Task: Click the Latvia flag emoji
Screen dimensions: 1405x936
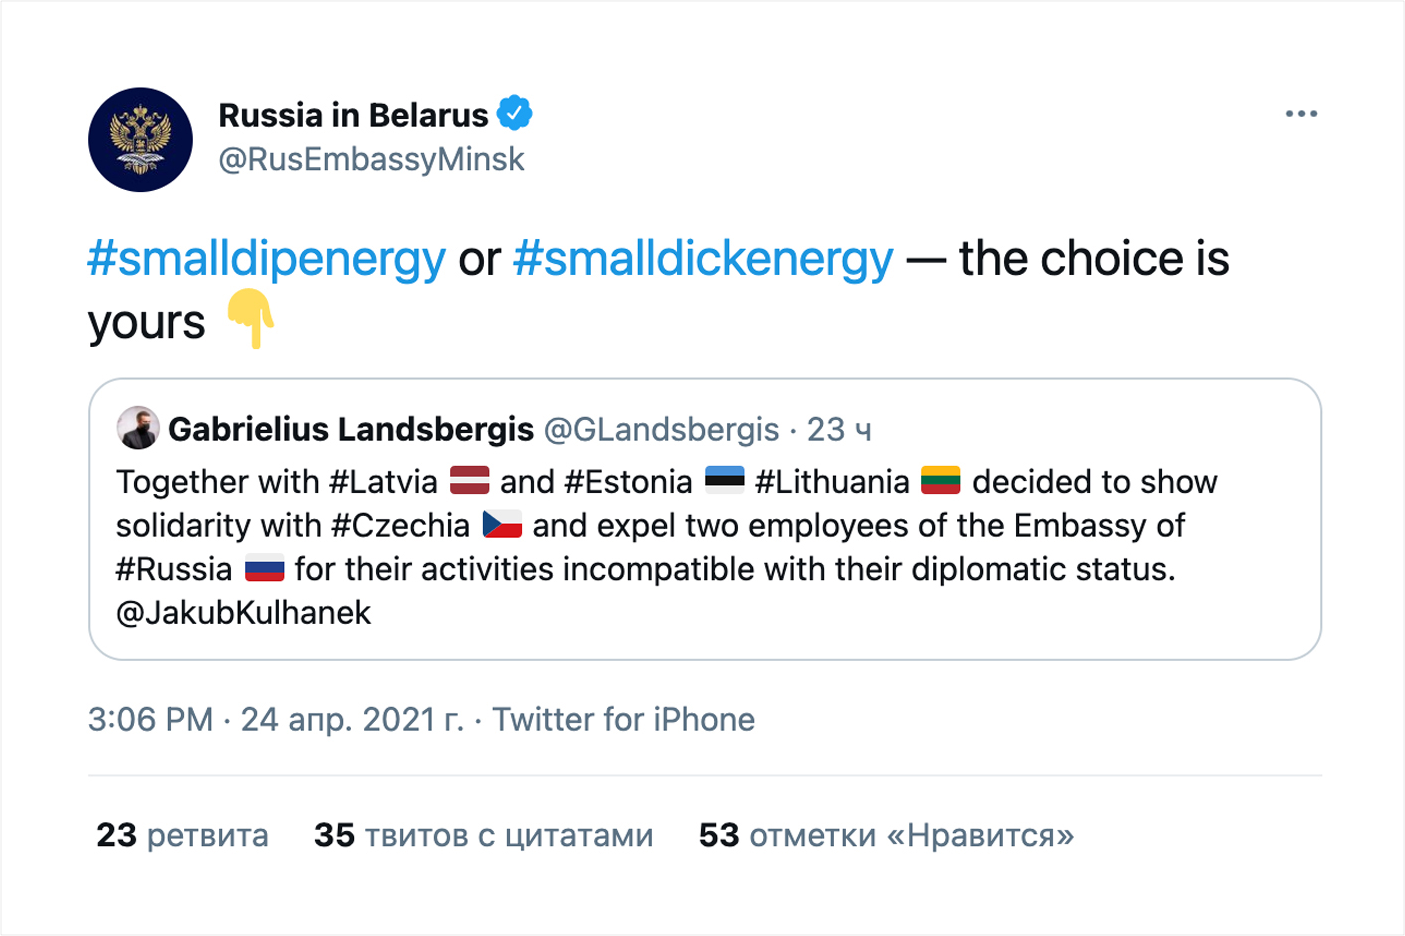Action: tap(469, 481)
